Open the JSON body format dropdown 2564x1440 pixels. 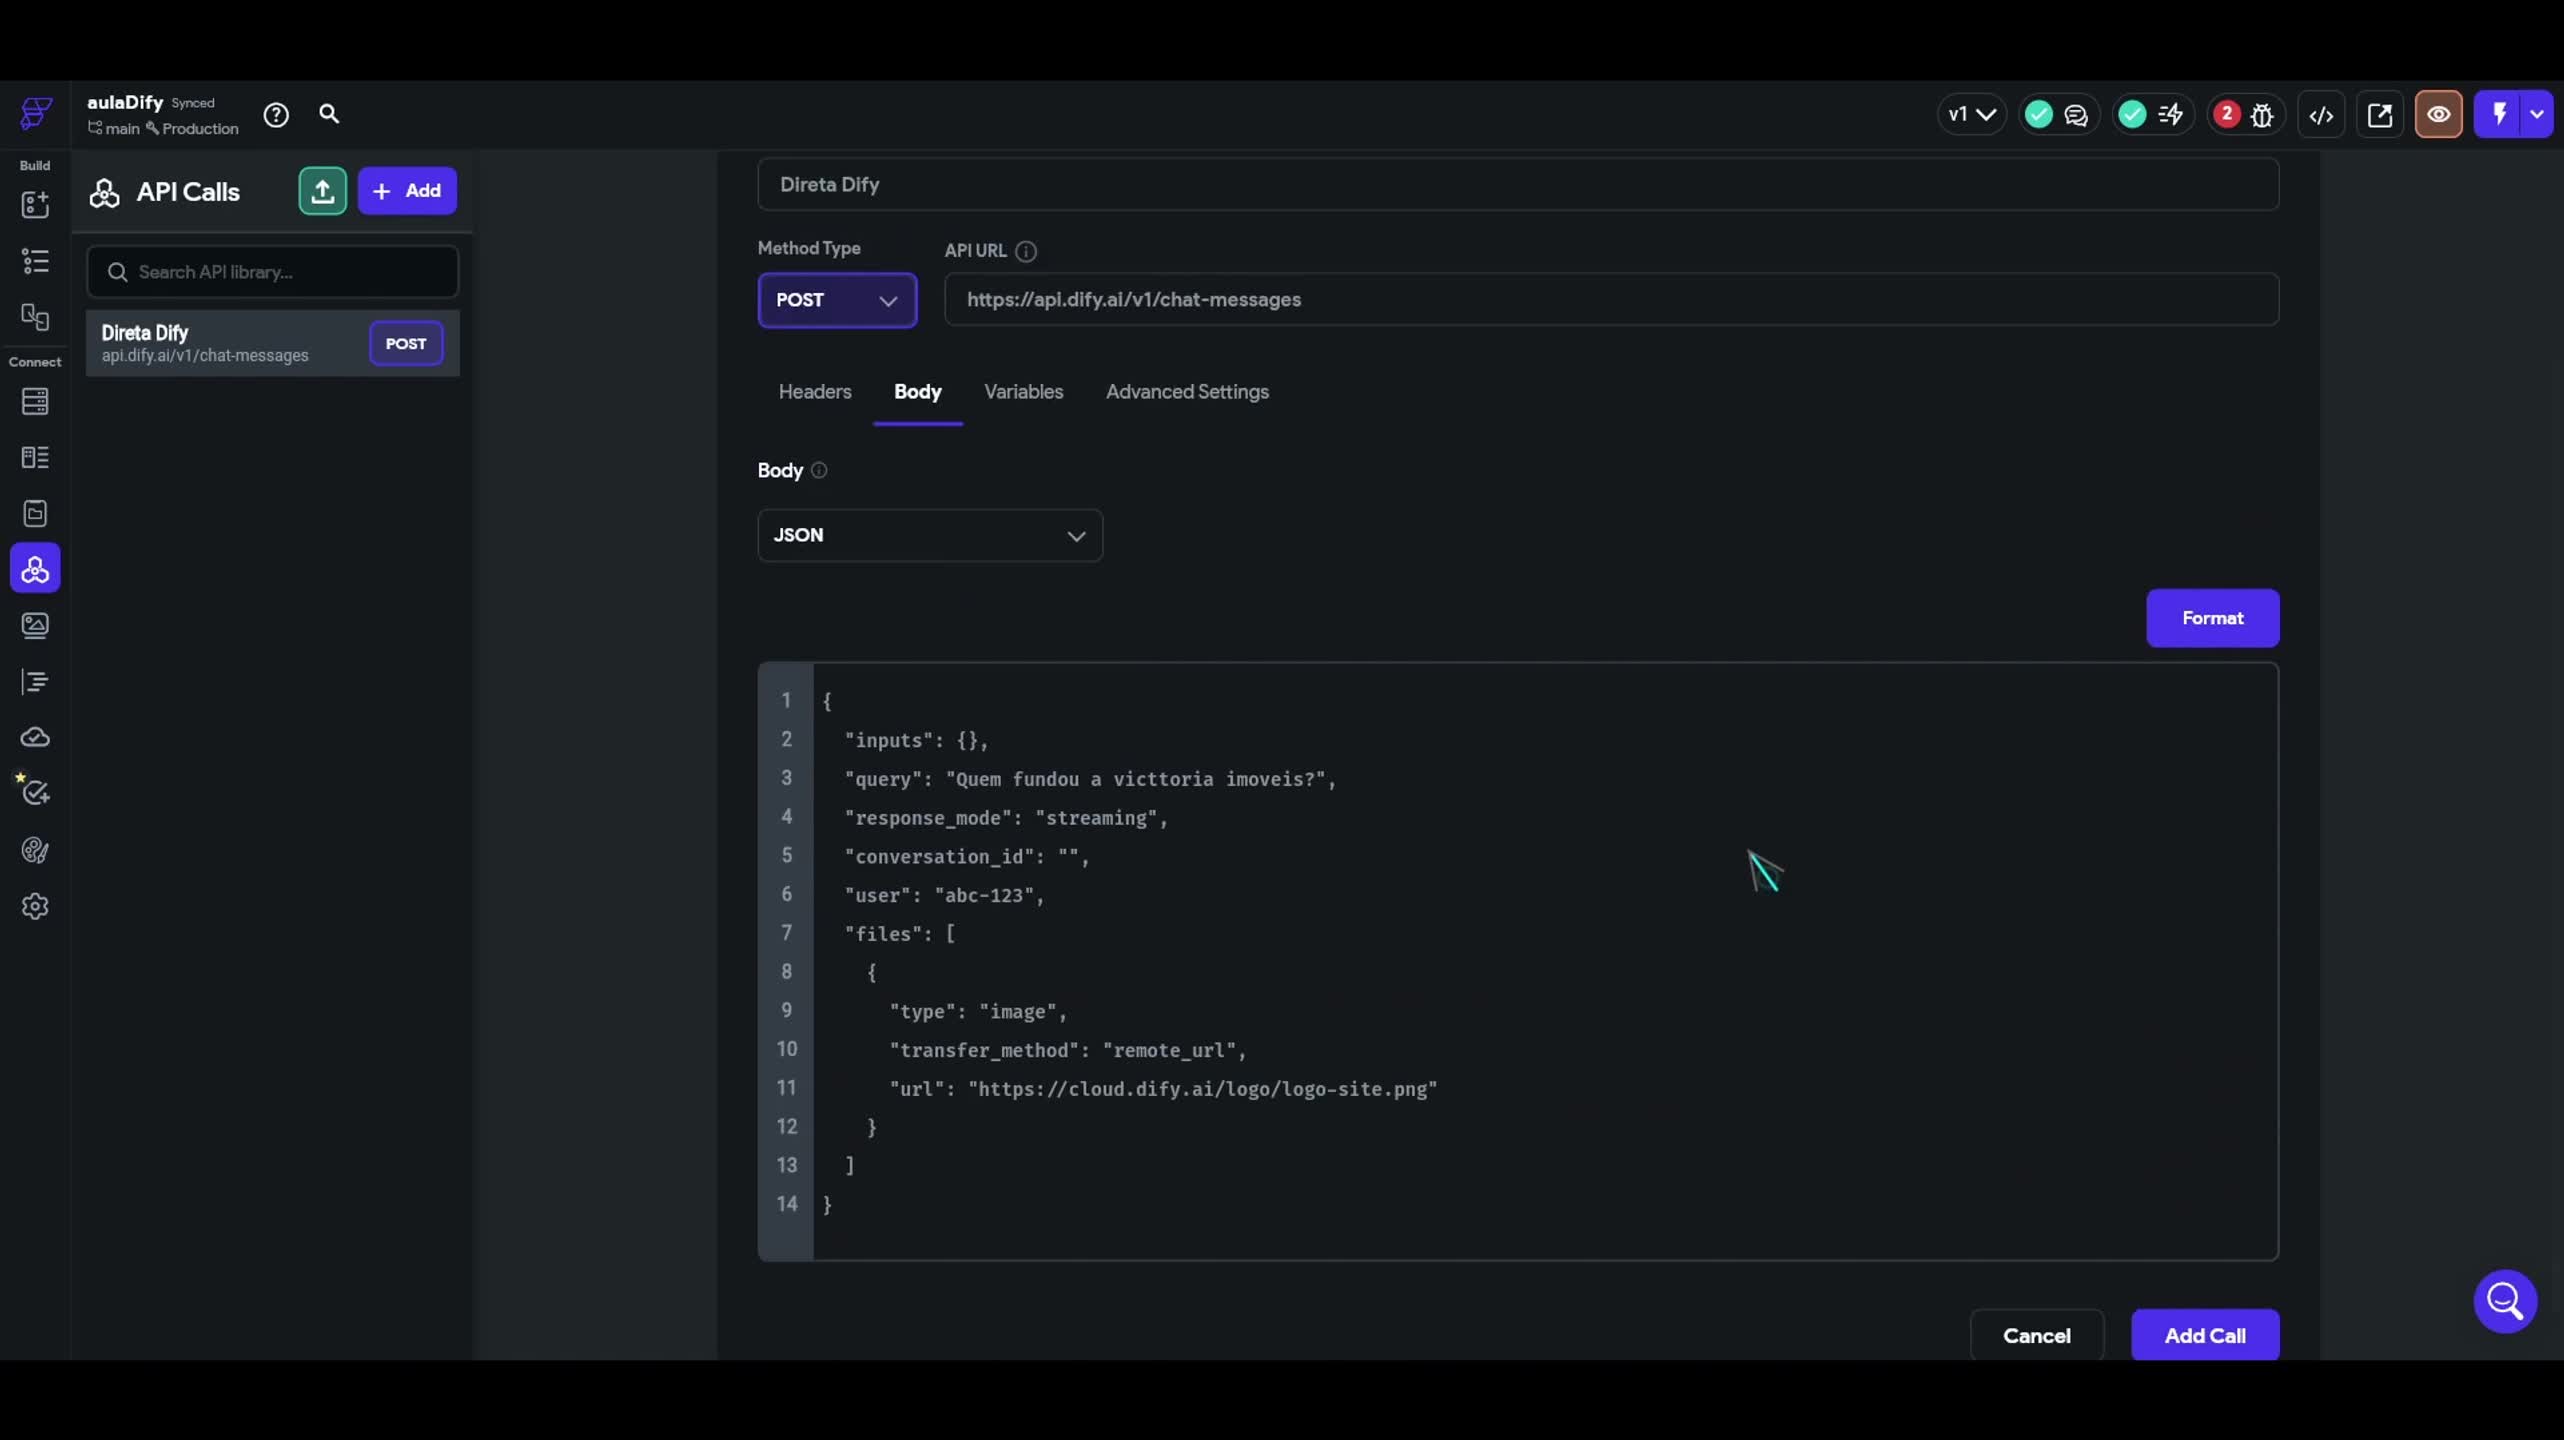click(x=929, y=535)
